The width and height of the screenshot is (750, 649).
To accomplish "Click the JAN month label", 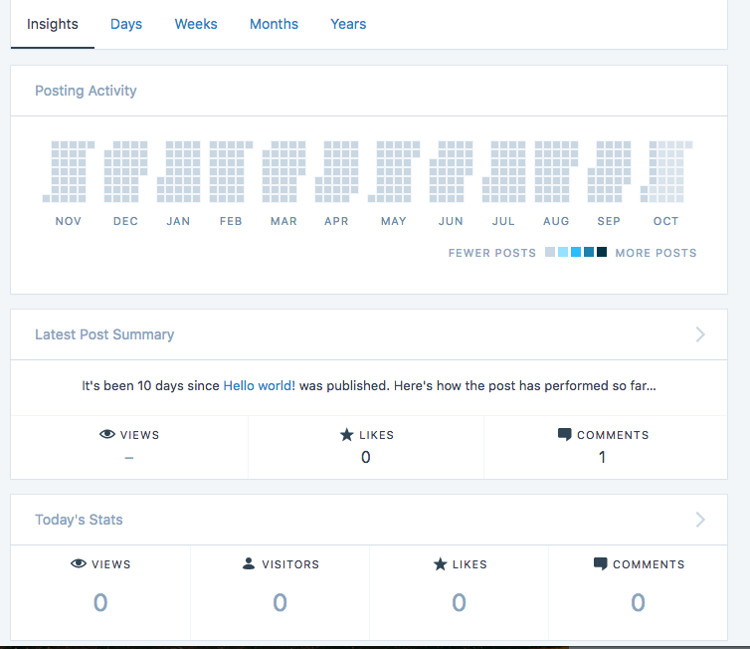I will tap(178, 221).
